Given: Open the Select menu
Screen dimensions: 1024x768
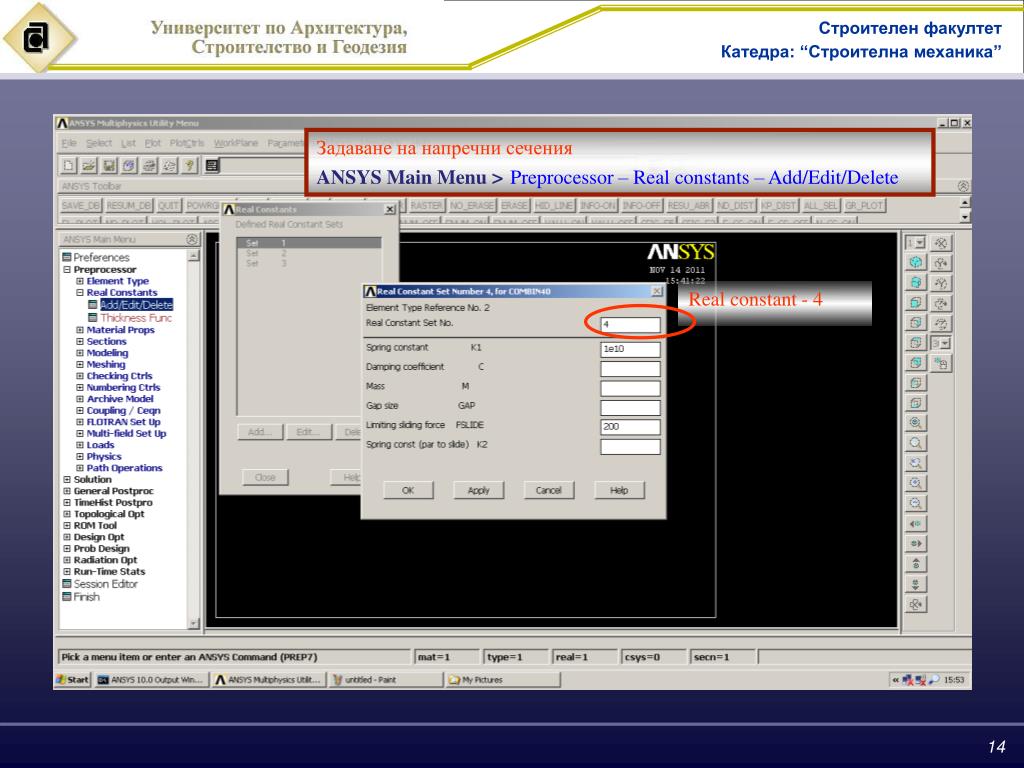Looking at the screenshot, I should point(99,143).
